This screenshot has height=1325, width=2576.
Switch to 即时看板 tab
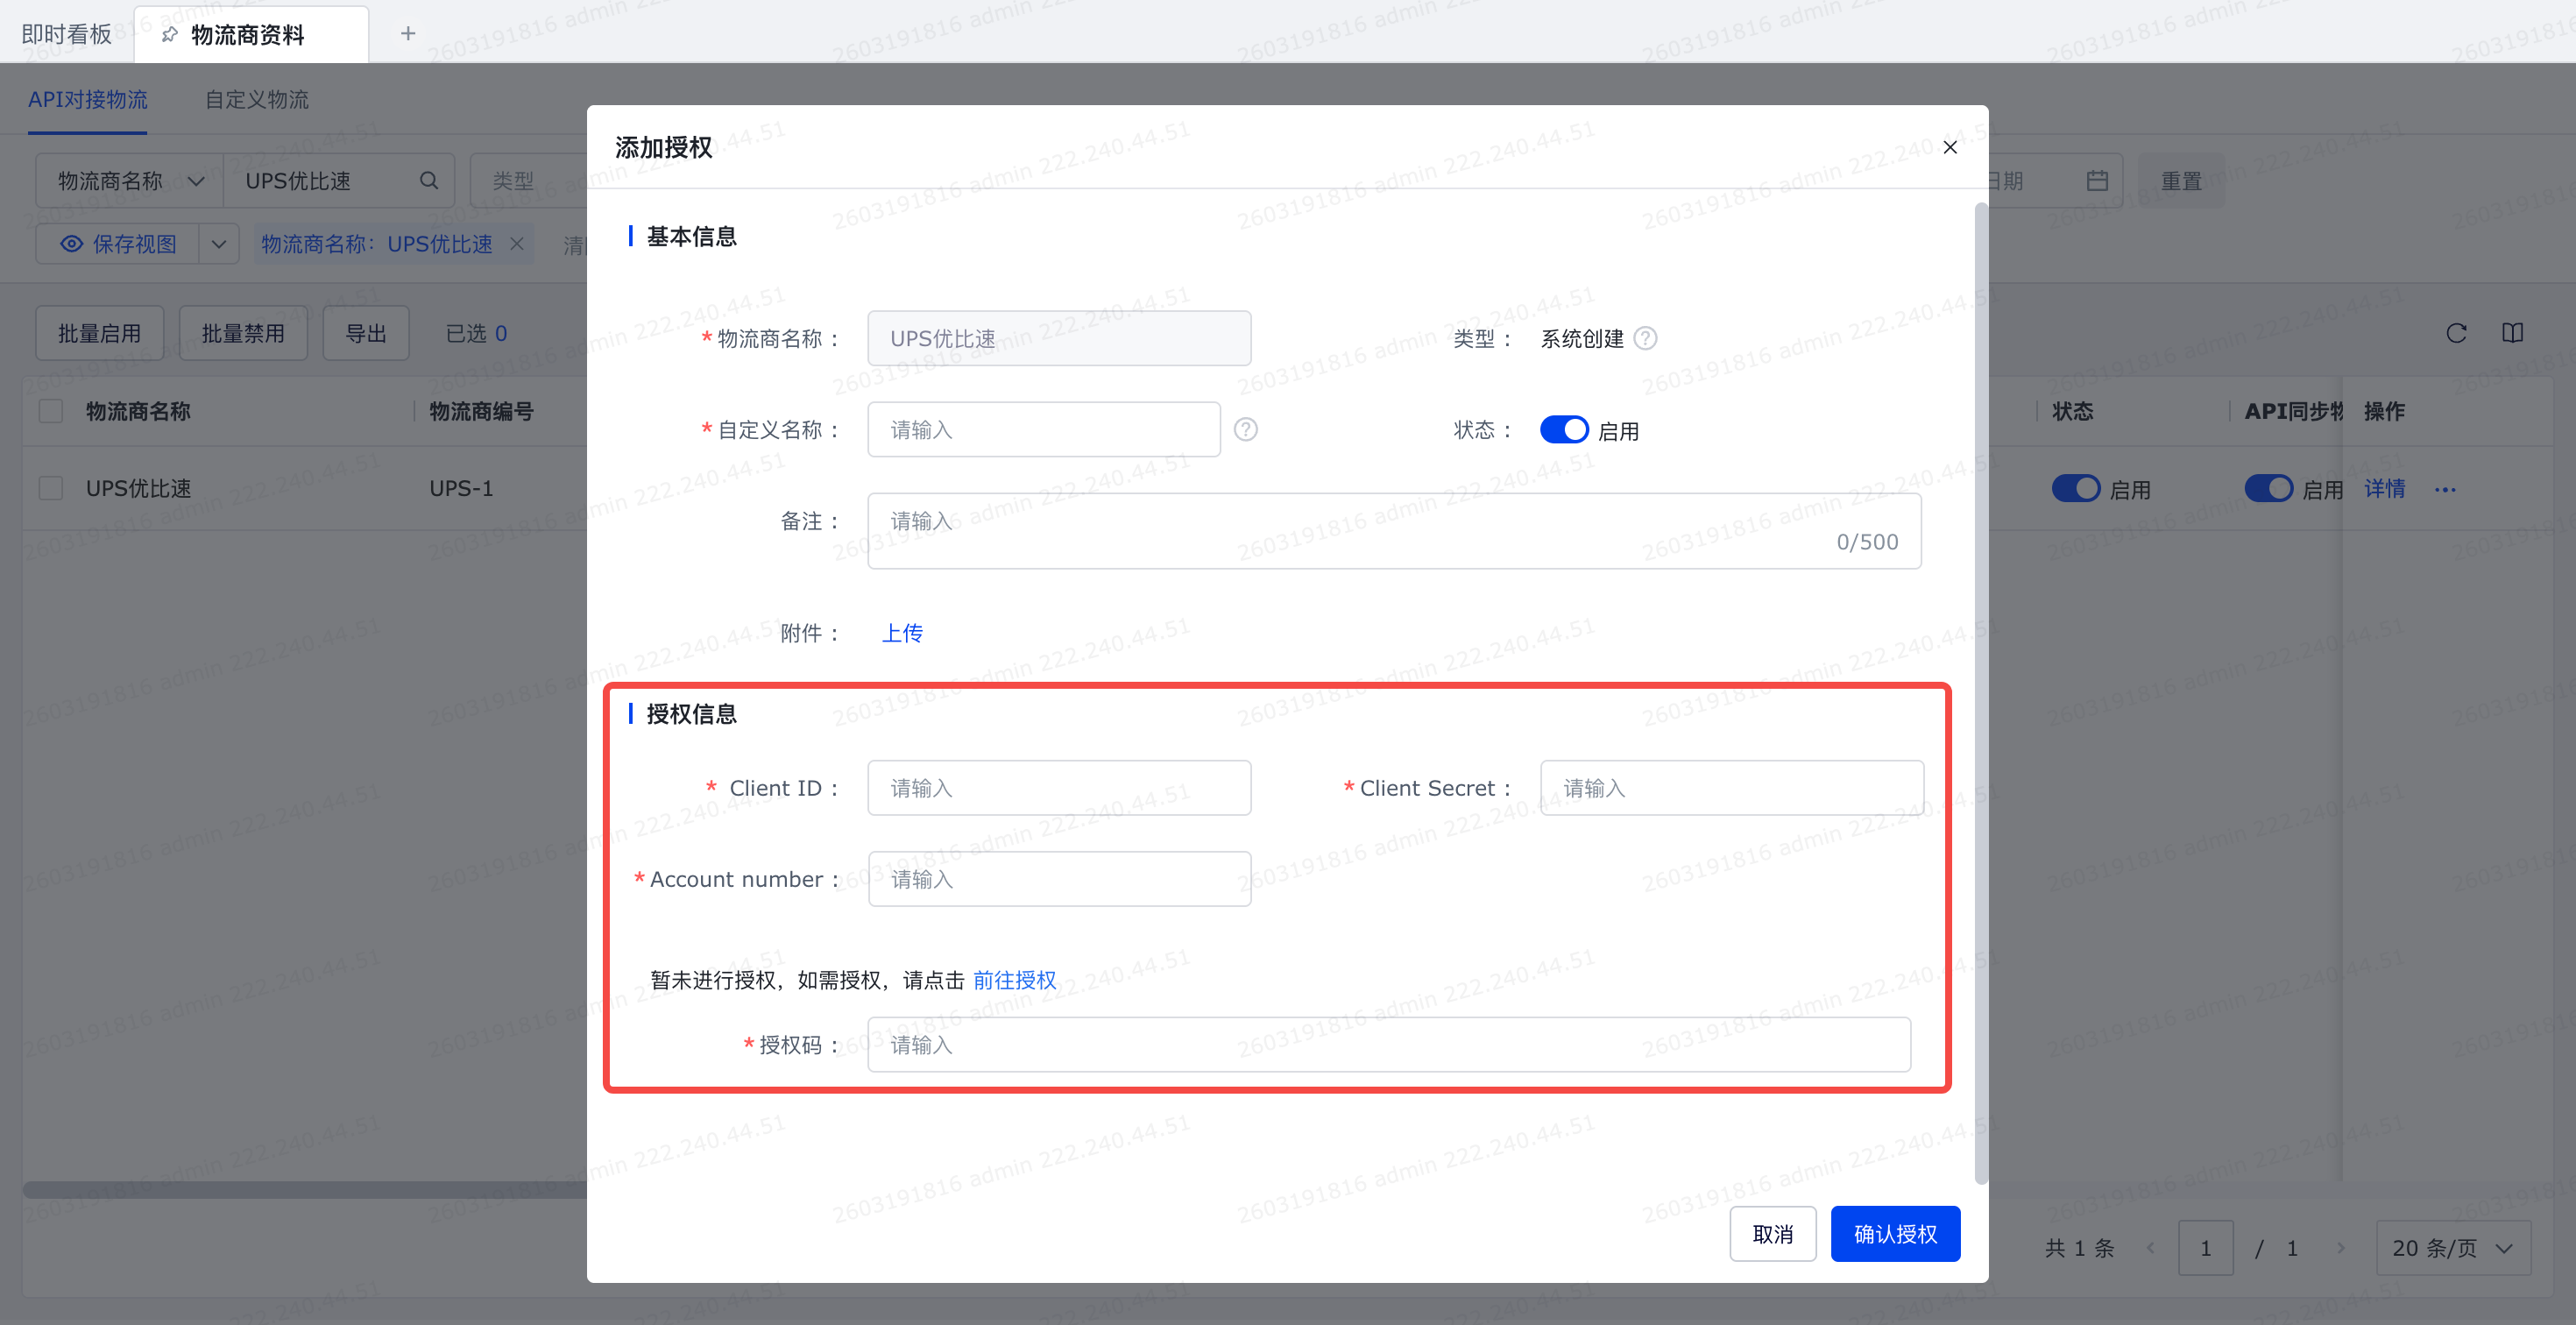(67, 34)
